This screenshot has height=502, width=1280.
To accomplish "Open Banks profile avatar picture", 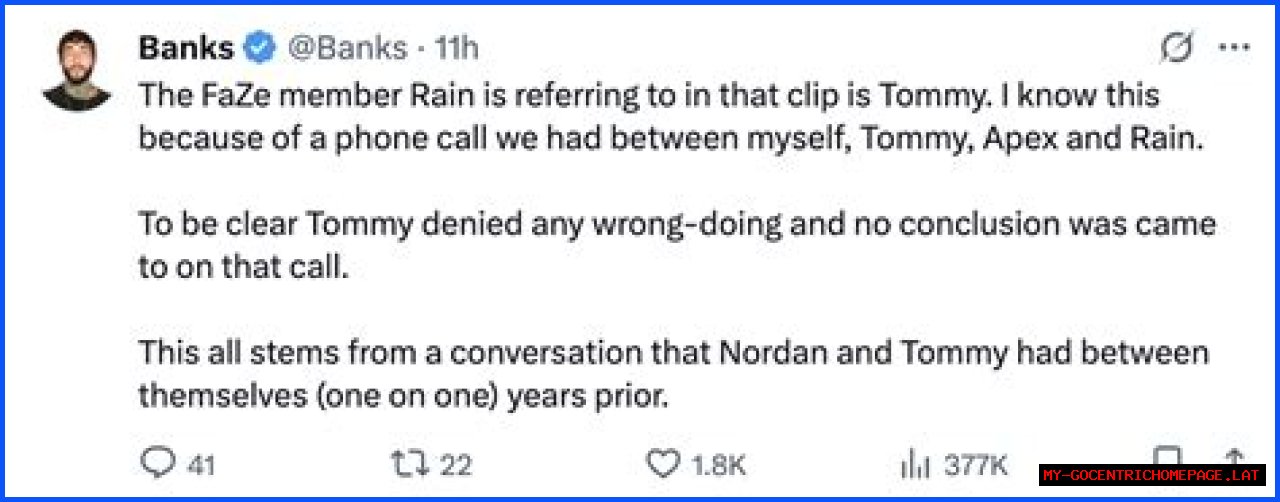I will 77,70.
